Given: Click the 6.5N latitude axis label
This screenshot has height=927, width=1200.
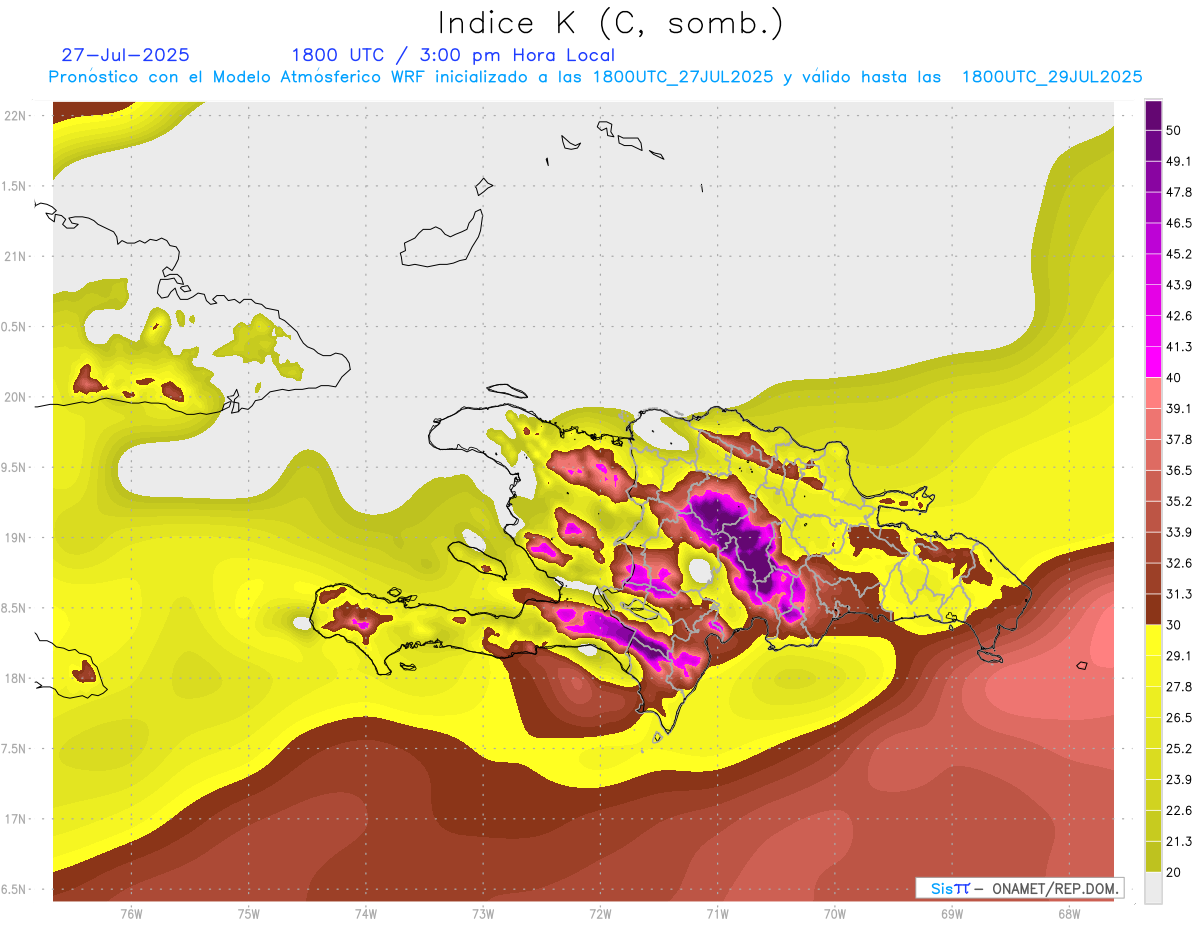Looking at the screenshot, I should (x=14, y=889).
